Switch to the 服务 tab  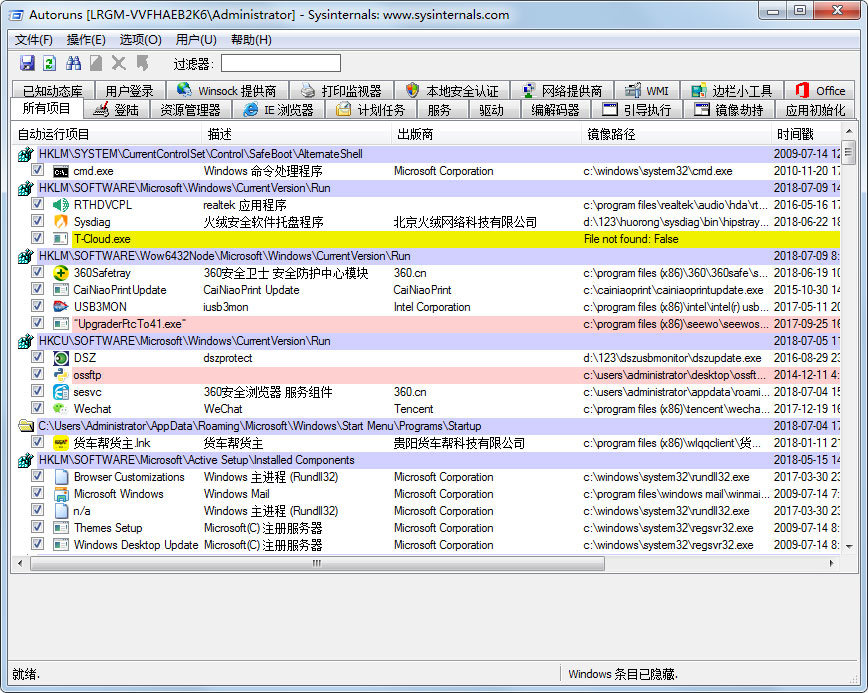pos(440,110)
